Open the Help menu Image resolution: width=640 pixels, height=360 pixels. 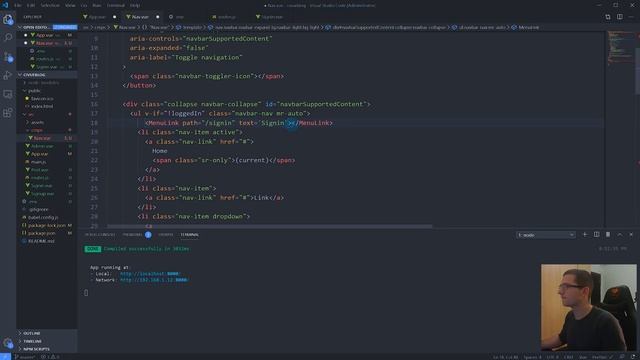click(135, 5)
